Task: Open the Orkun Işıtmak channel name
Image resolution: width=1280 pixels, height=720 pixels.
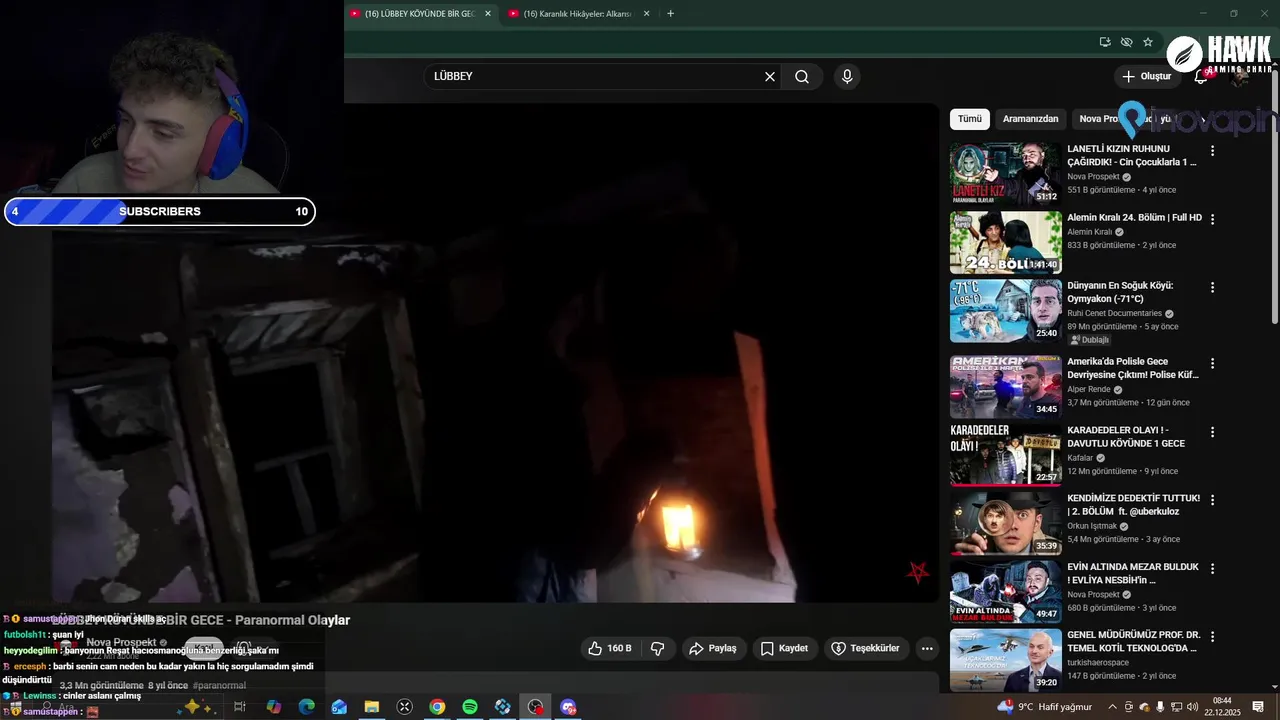Action: coord(1092,526)
